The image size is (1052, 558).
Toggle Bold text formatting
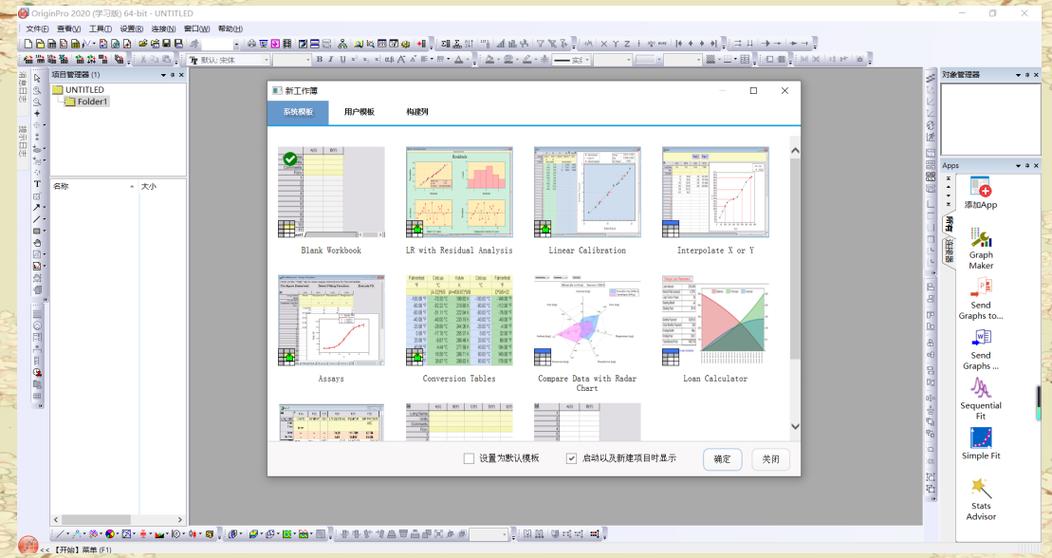point(319,59)
